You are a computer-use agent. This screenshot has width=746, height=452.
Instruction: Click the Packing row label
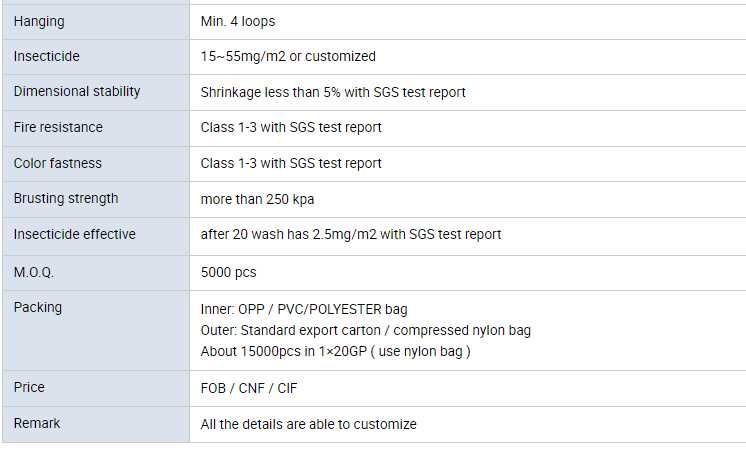(x=37, y=307)
